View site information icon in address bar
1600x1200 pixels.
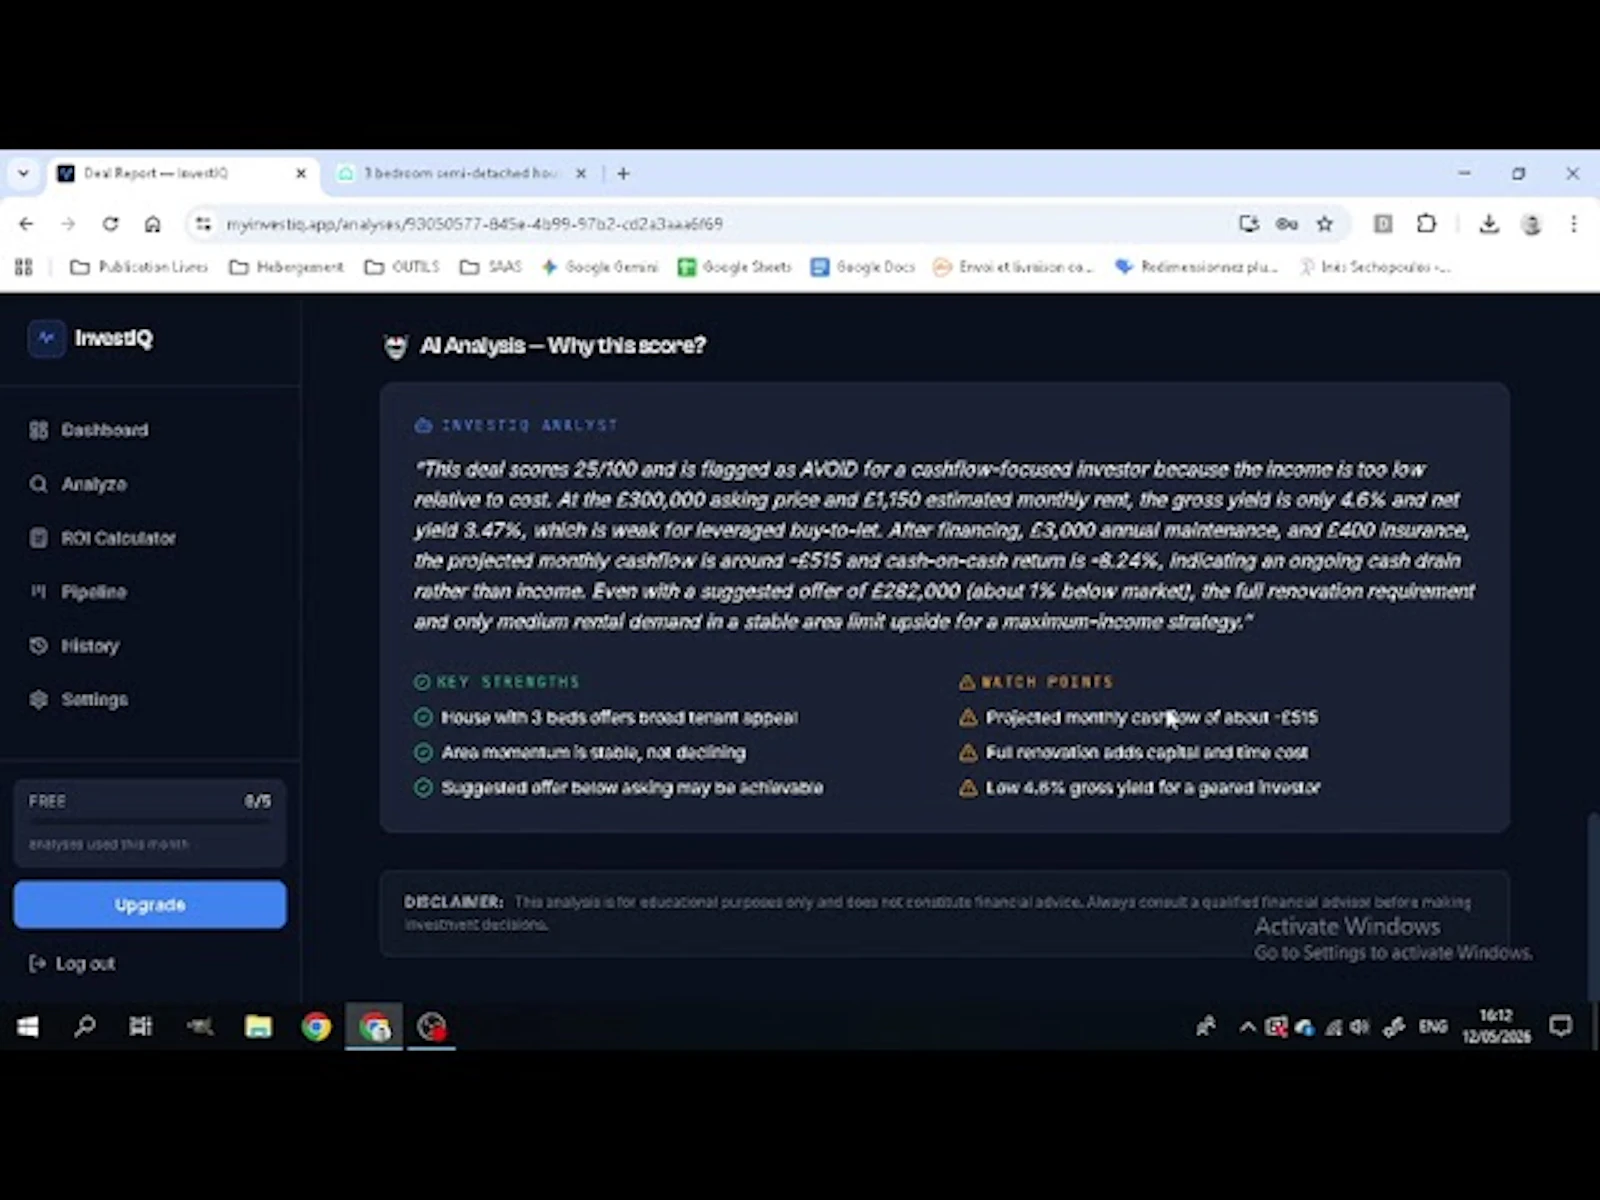point(204,224)
